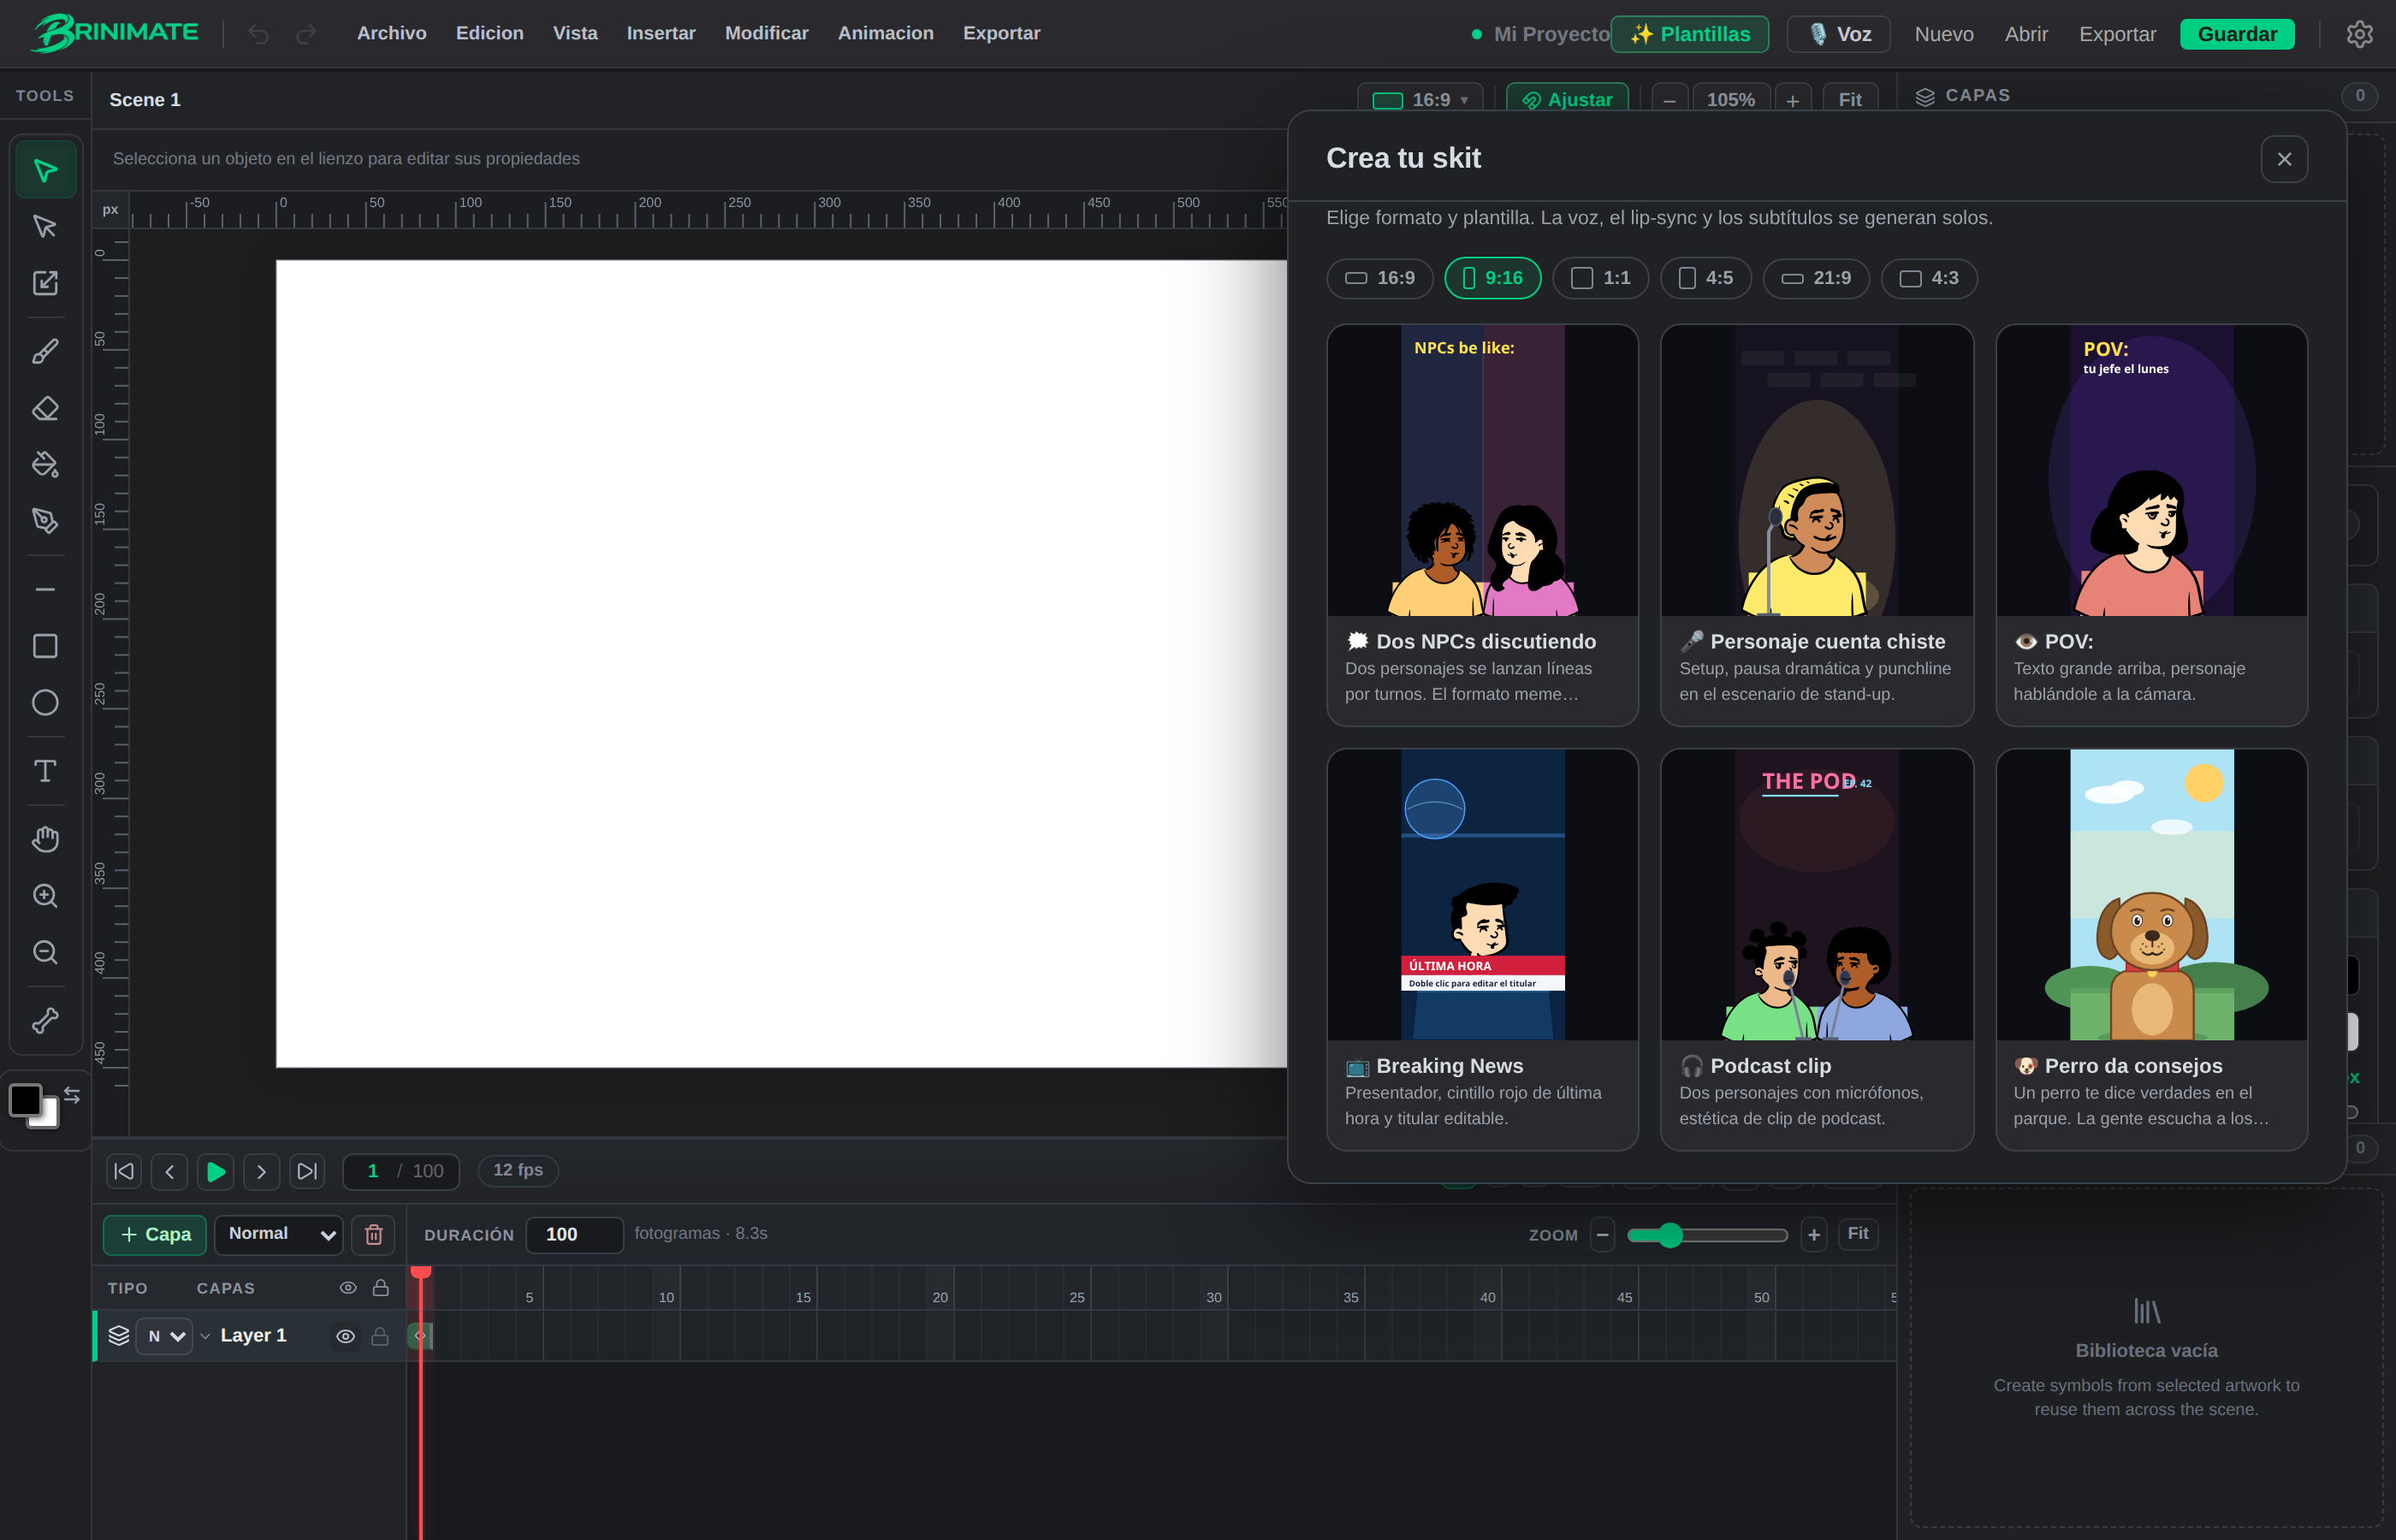Click the Plantillas button

tap(1689, 34)
